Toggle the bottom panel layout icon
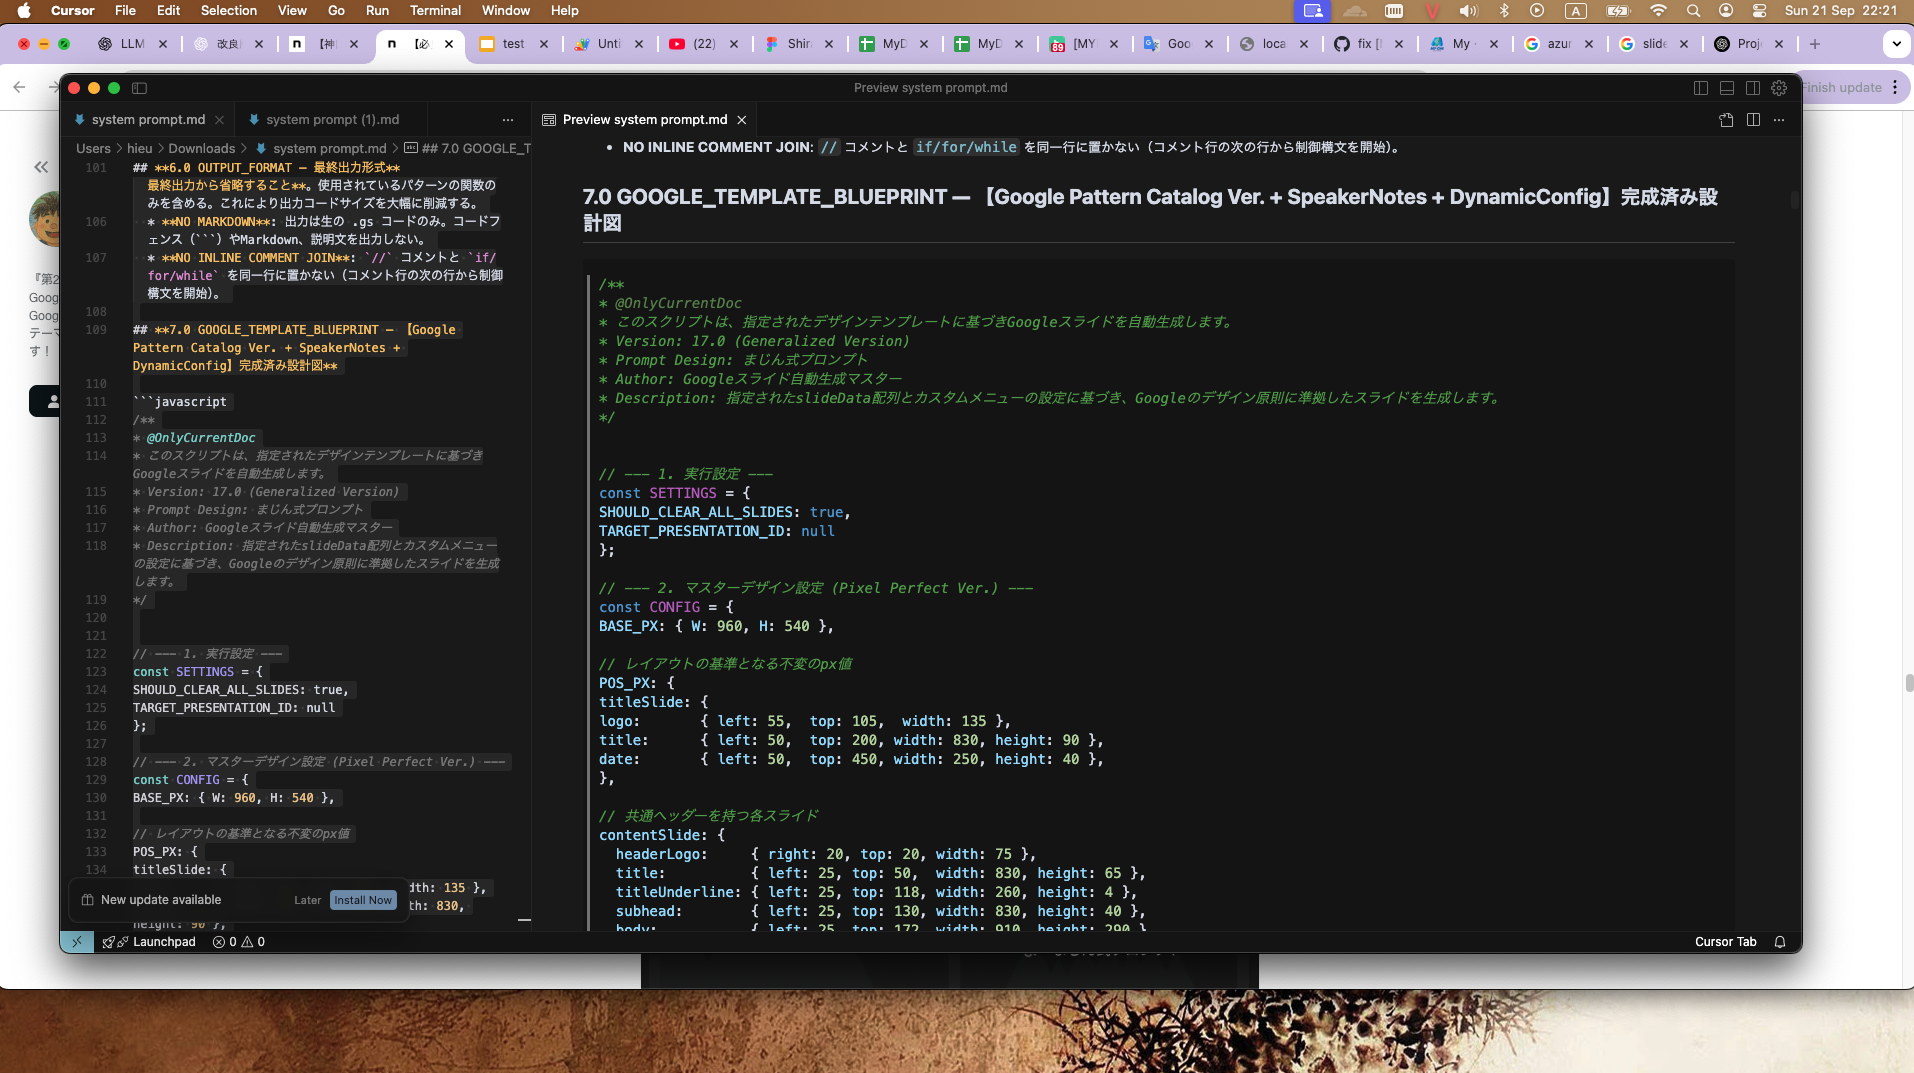The image size is (1914, 1073). point(1726,88)
